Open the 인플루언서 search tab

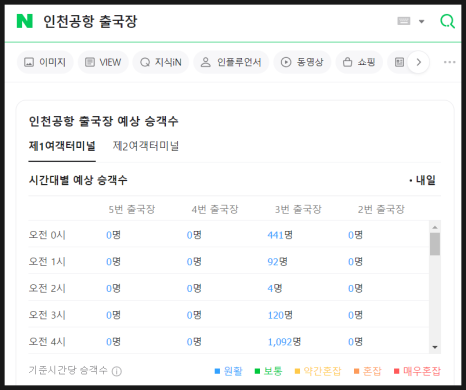[x=231, y=62]
